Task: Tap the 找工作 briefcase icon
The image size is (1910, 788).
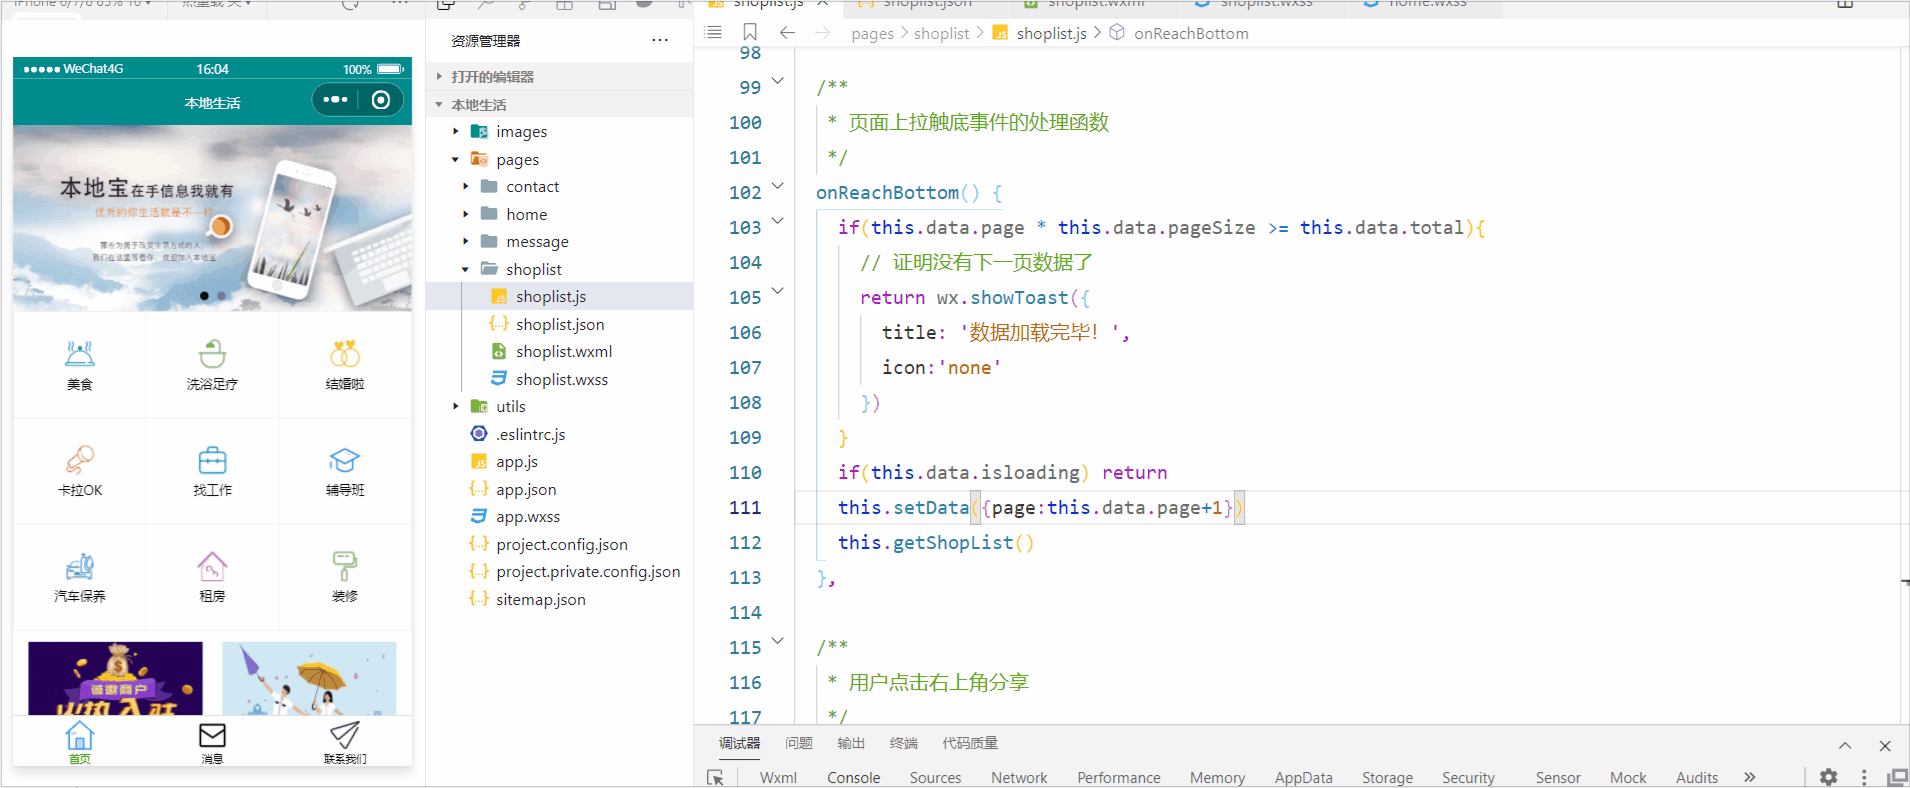Action: [212, 460]
